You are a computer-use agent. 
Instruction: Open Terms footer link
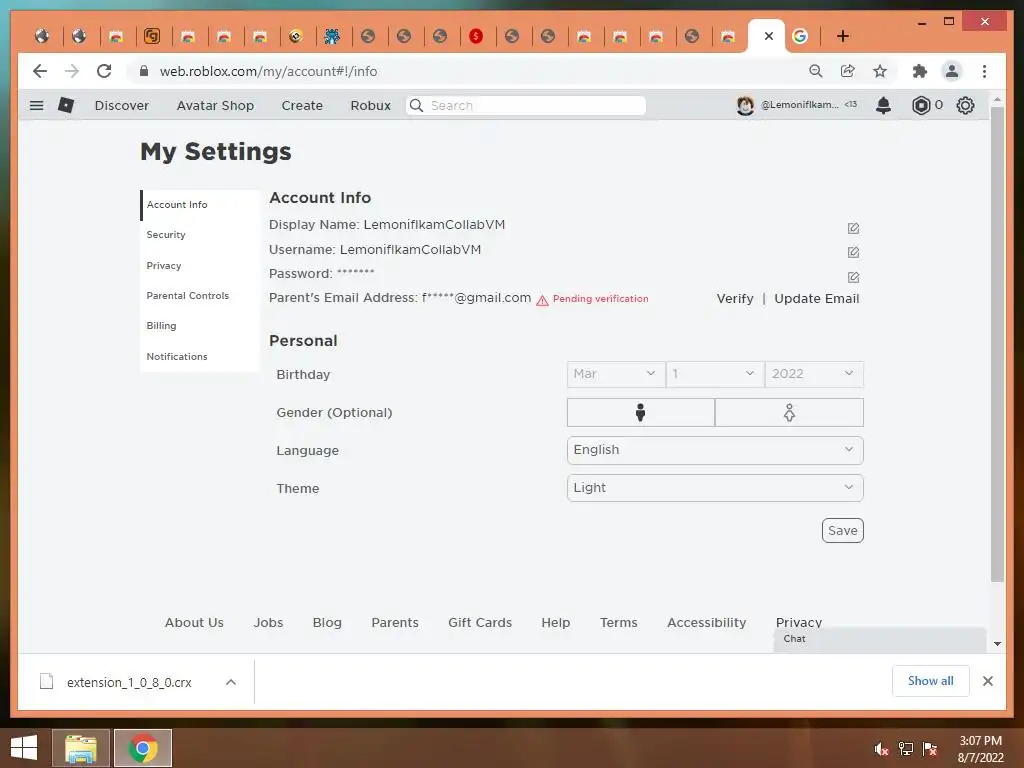(618, 622)
